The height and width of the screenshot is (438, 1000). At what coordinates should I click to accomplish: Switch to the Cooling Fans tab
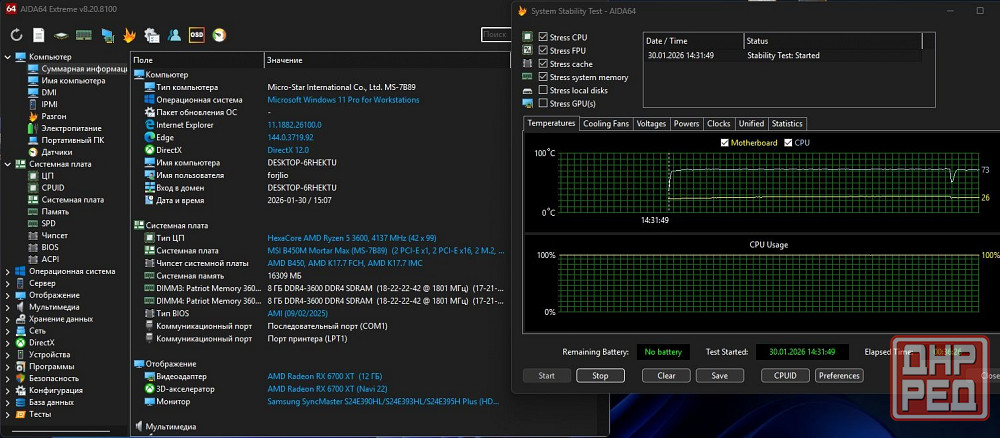[606, 124]
